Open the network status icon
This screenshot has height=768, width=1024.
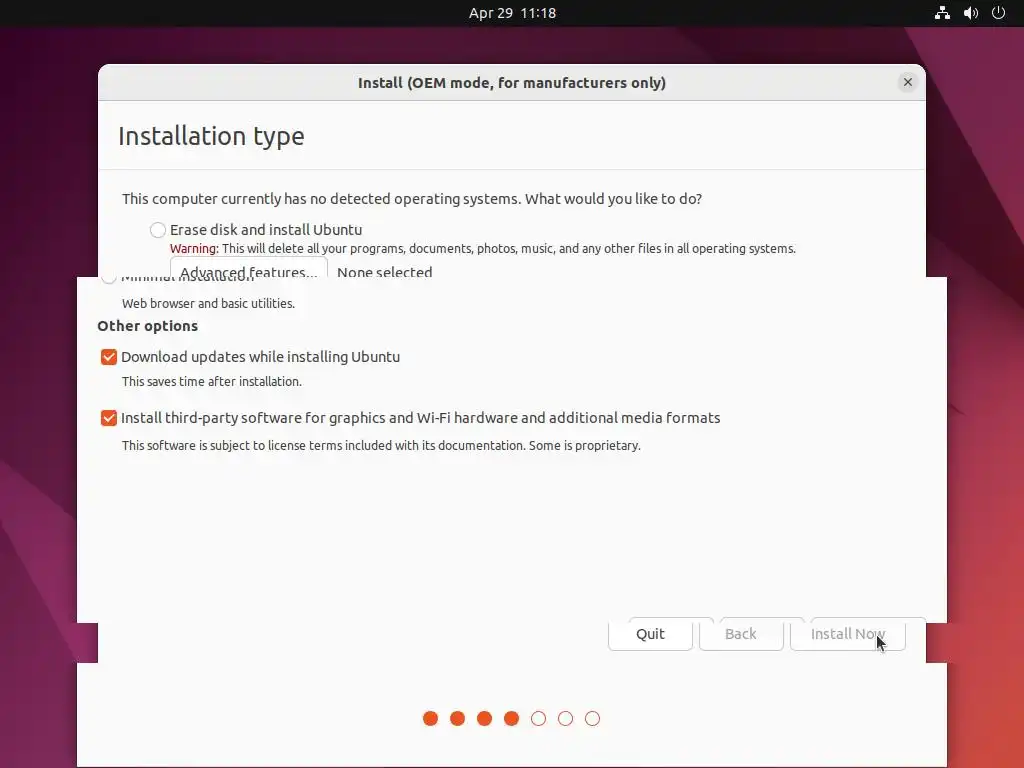[942, 13]
